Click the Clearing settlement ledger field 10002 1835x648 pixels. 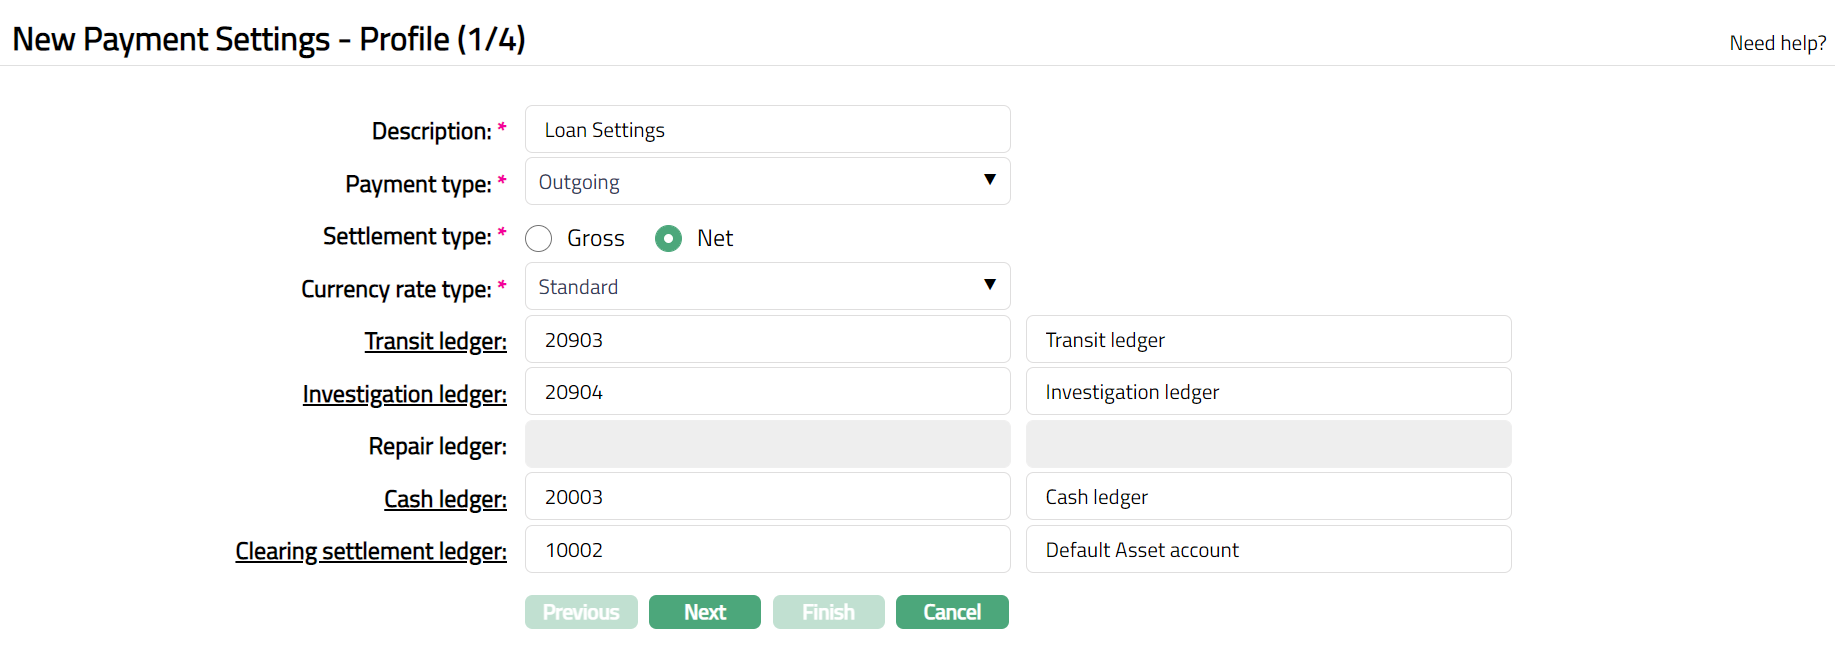pos(767,550)
